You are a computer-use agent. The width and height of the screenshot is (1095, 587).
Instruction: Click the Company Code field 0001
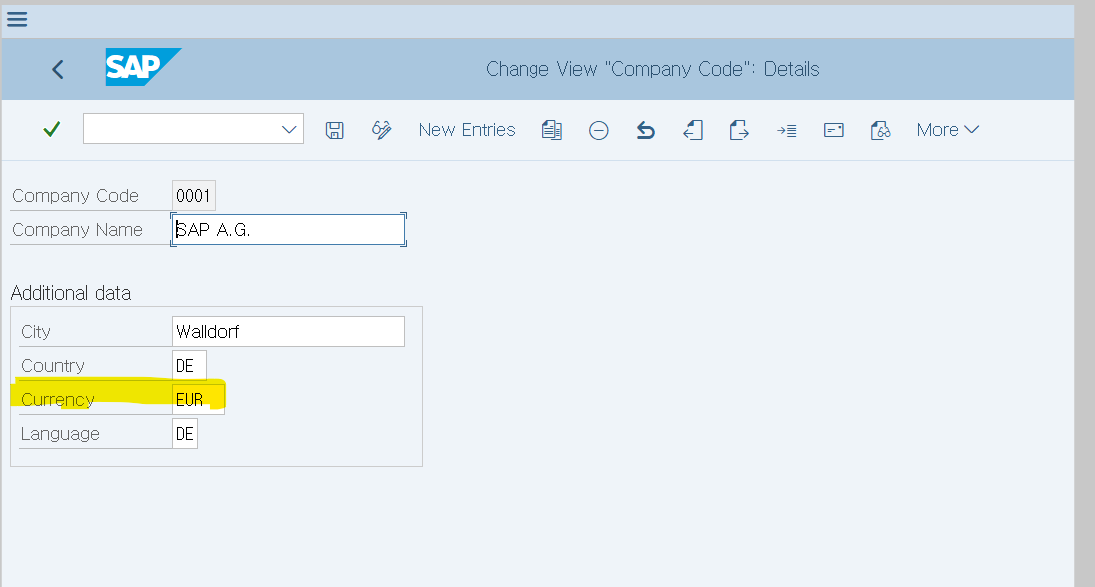coord(193,195)
